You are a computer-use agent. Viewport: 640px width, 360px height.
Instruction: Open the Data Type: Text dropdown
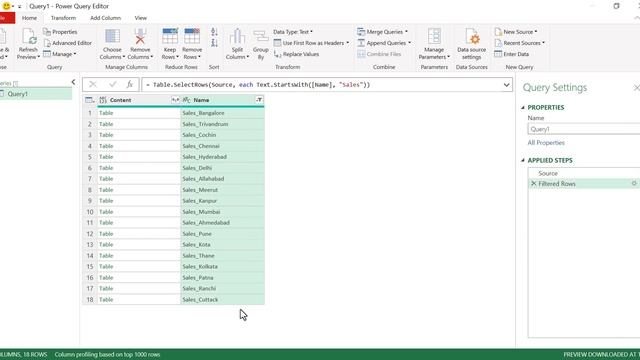293,32
